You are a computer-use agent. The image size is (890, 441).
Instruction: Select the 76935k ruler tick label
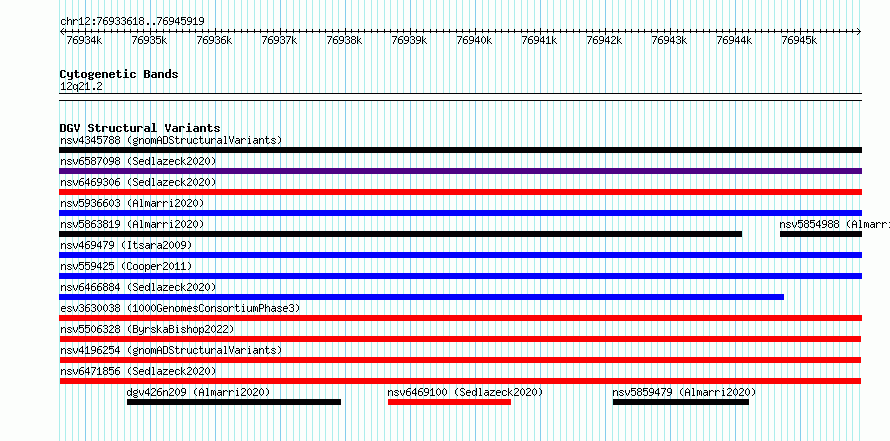pyautogui.click(x=149, y=40)
